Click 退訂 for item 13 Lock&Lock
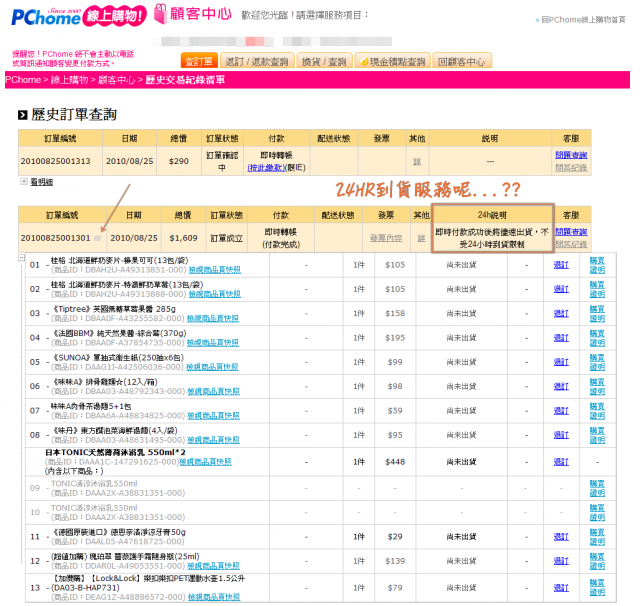 pos(561,588)
